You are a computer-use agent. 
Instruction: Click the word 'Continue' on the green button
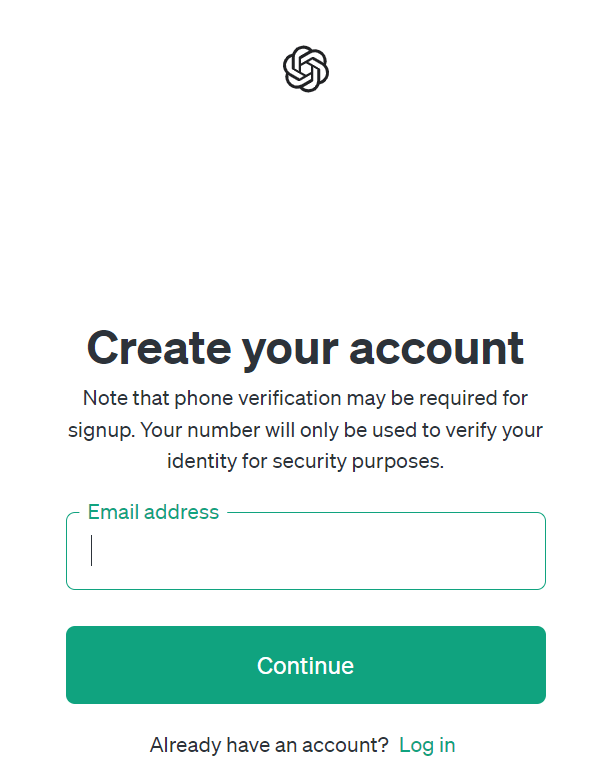coord(305,666)
